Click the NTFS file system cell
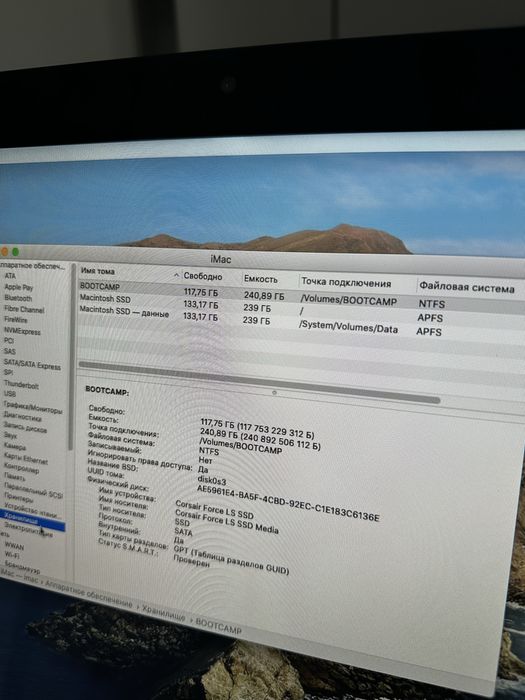The width and height of the screenshot is (525, 700). coord(432,304)
